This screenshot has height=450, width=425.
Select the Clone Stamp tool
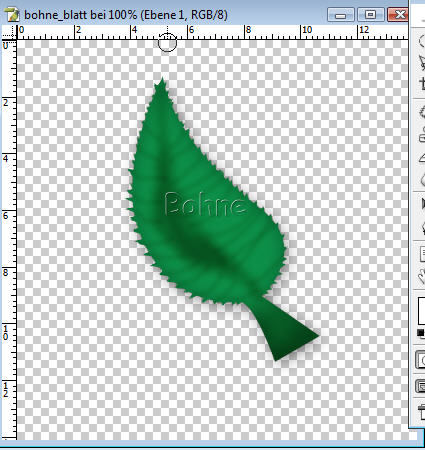click(422, 134)
